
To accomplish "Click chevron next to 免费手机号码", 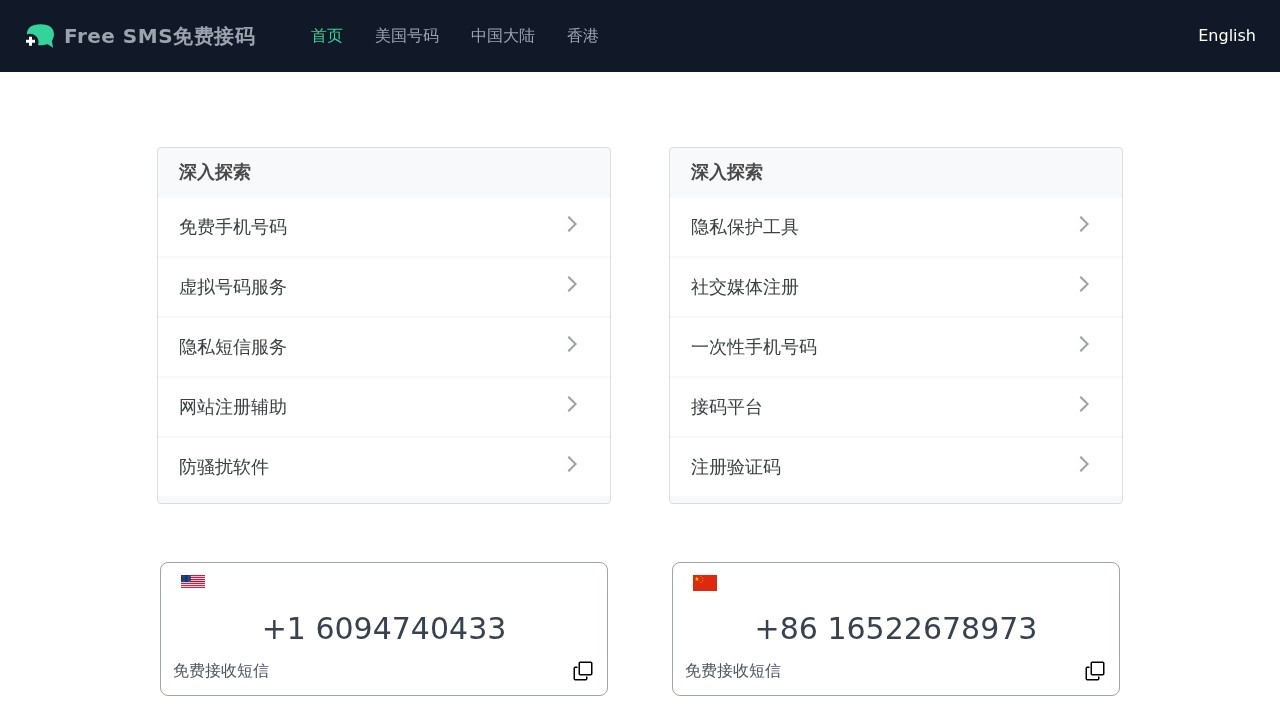I will 572,225.
